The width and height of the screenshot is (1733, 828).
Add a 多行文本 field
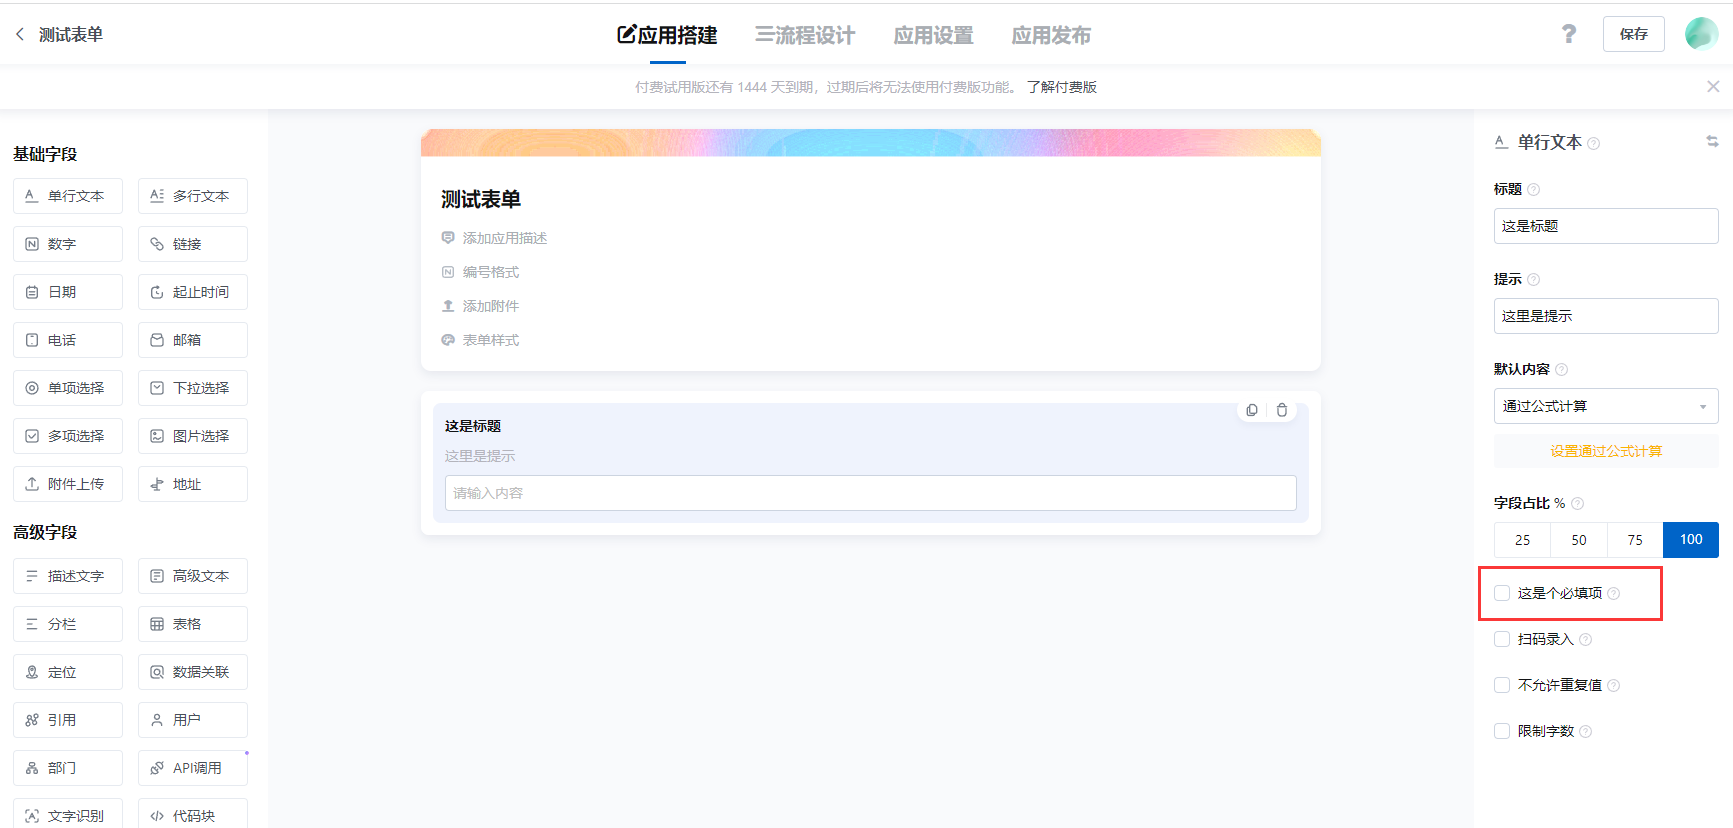tap(193, 196)
